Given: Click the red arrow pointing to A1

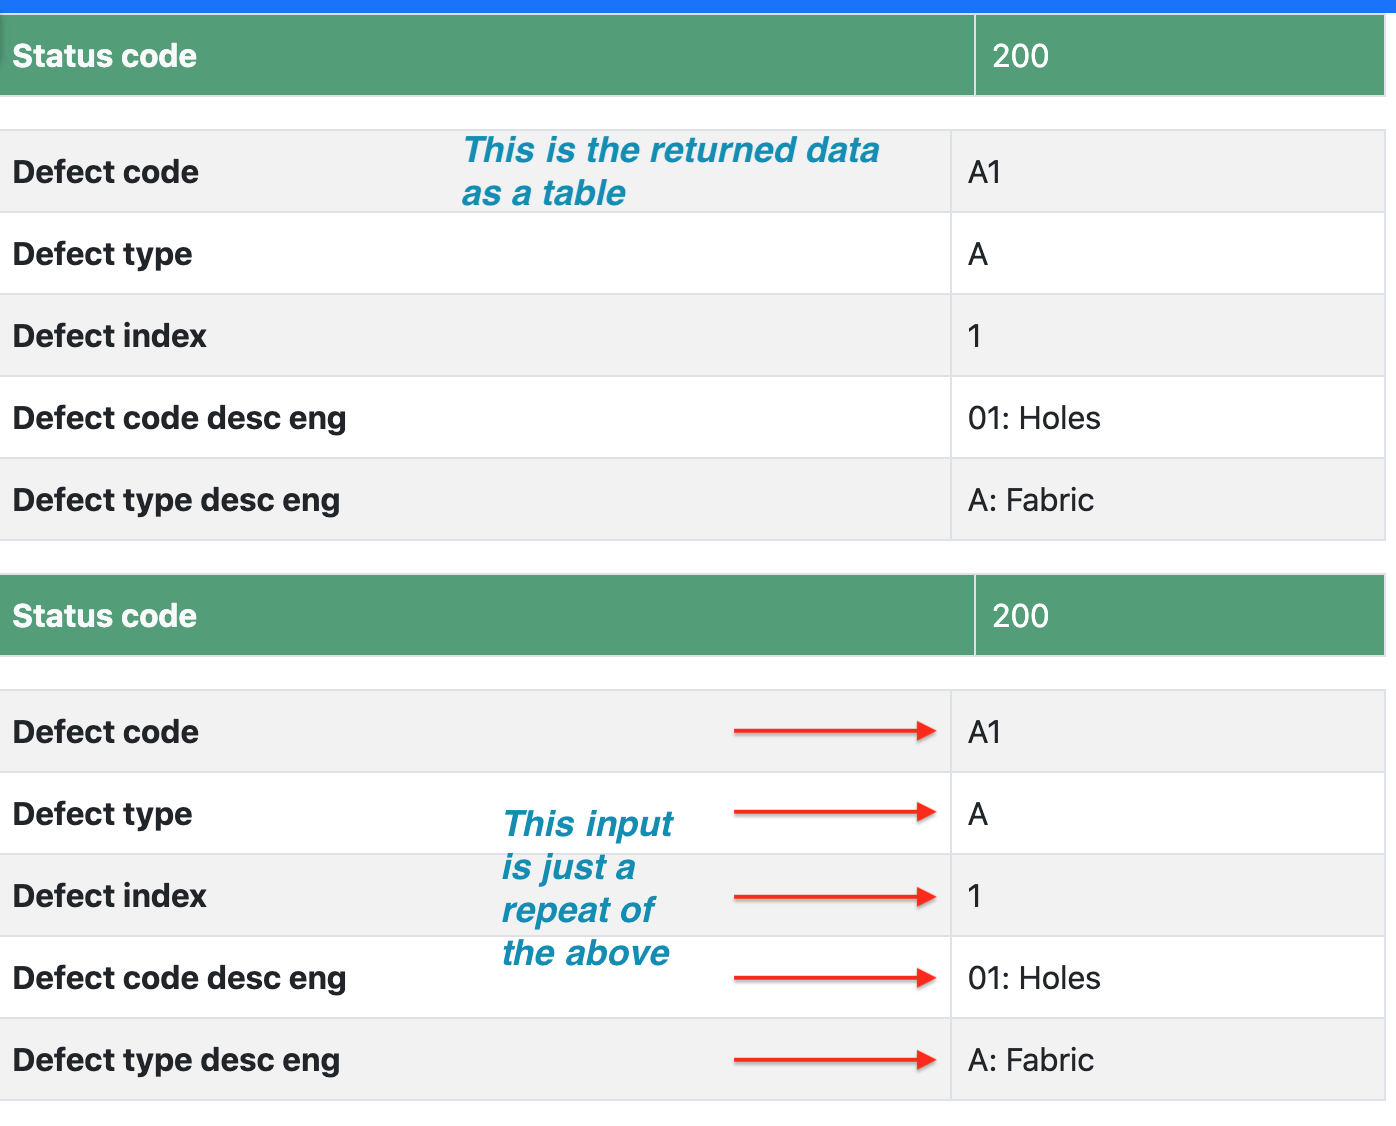Looking at the screenshot, I should pyautogui.click(x=835, y=732).
